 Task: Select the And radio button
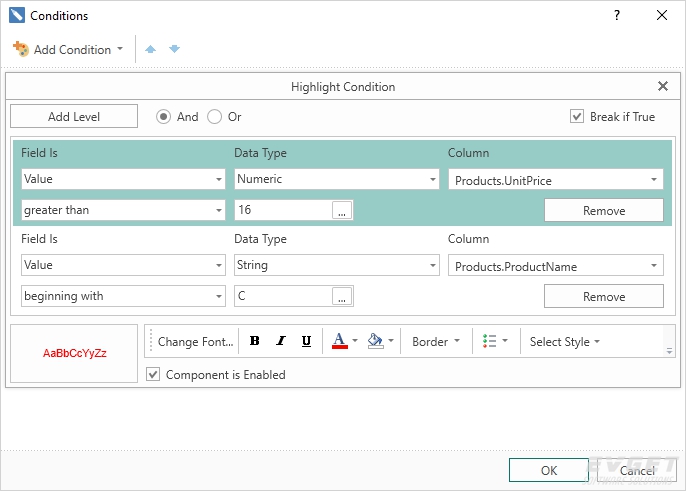point(163,117)
